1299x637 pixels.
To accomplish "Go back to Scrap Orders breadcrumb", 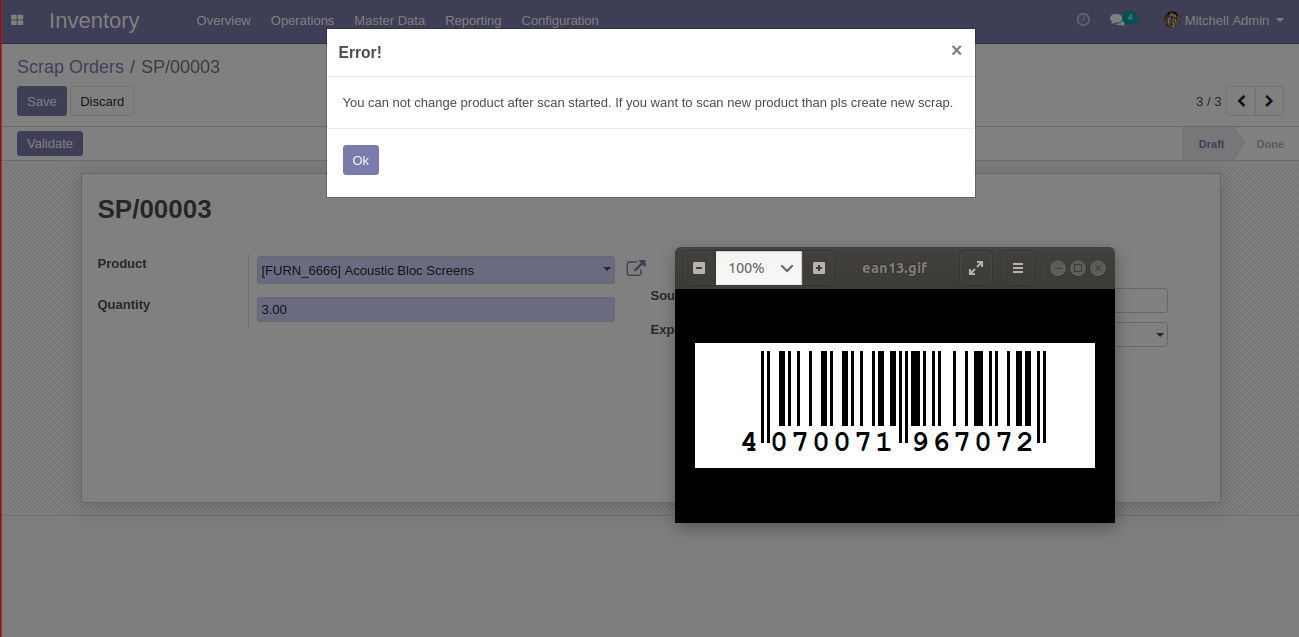I will point(70,67).
